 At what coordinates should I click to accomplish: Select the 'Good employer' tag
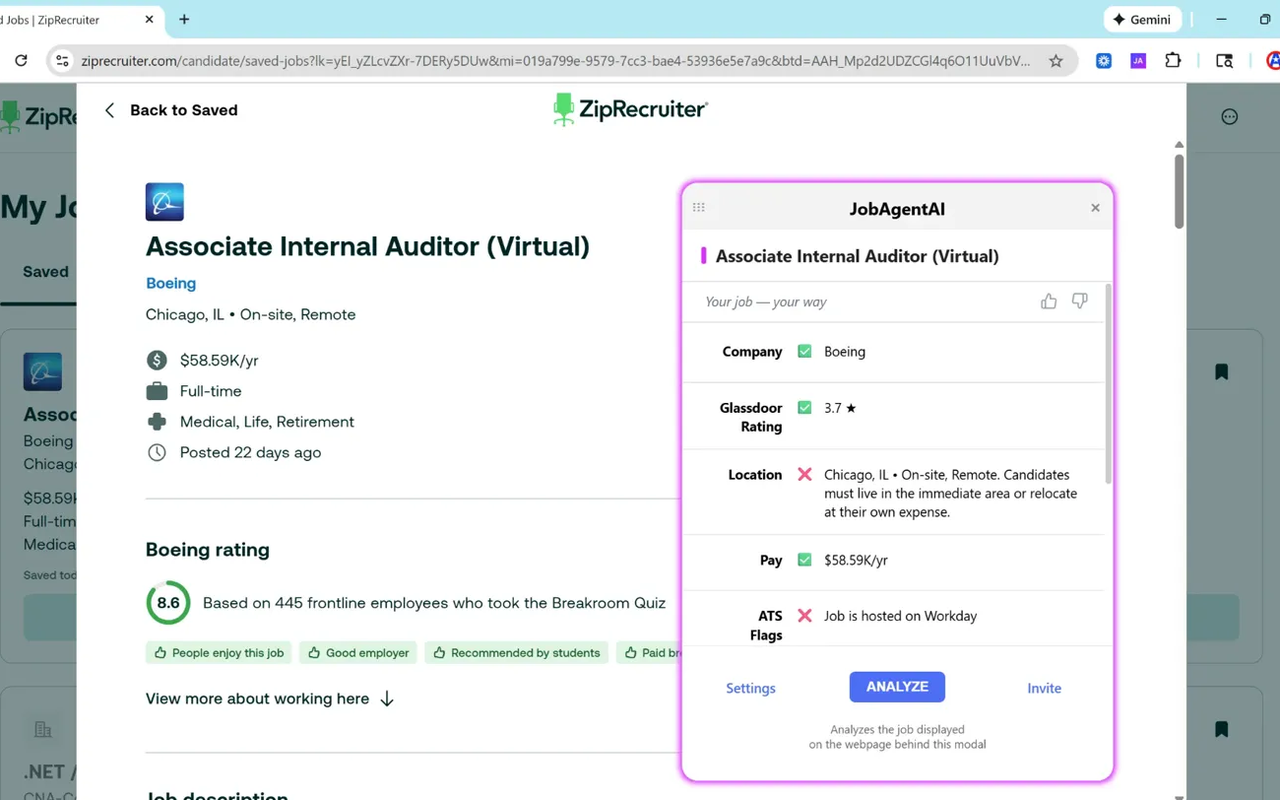pos(358,653)
